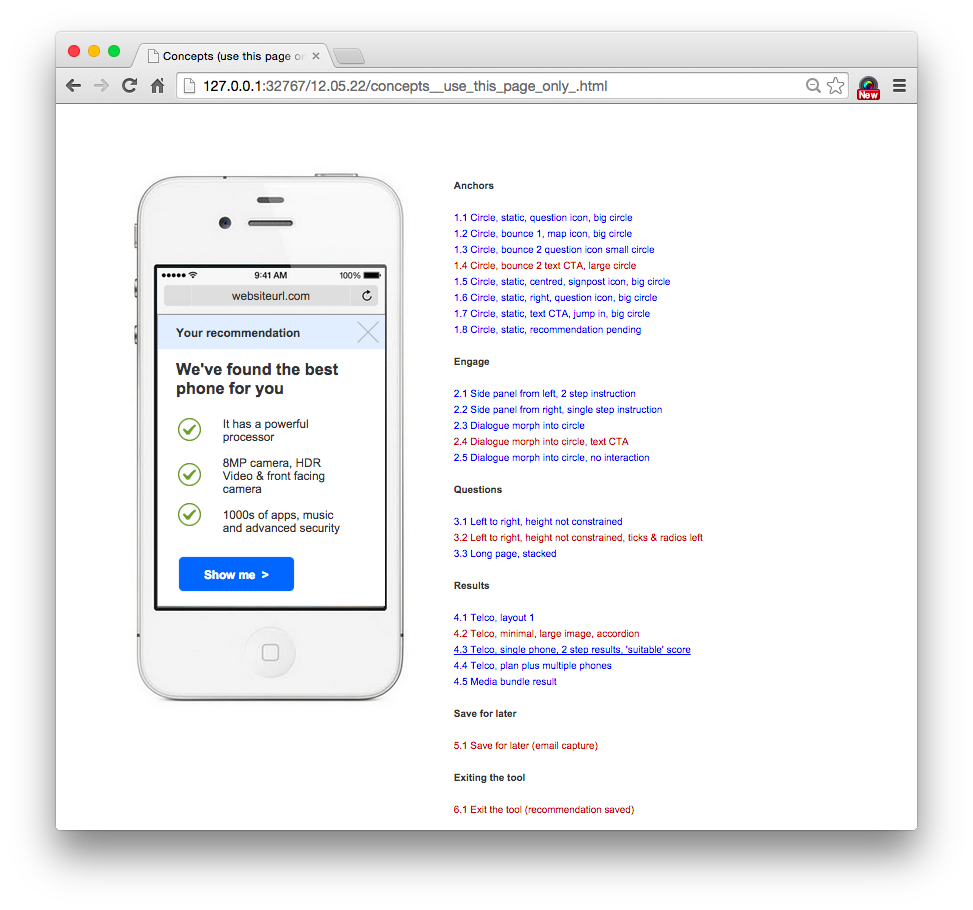Select the Concepts browser tab
The width and height of the screenshot is (973, 910).
click(x=233, y=56)
